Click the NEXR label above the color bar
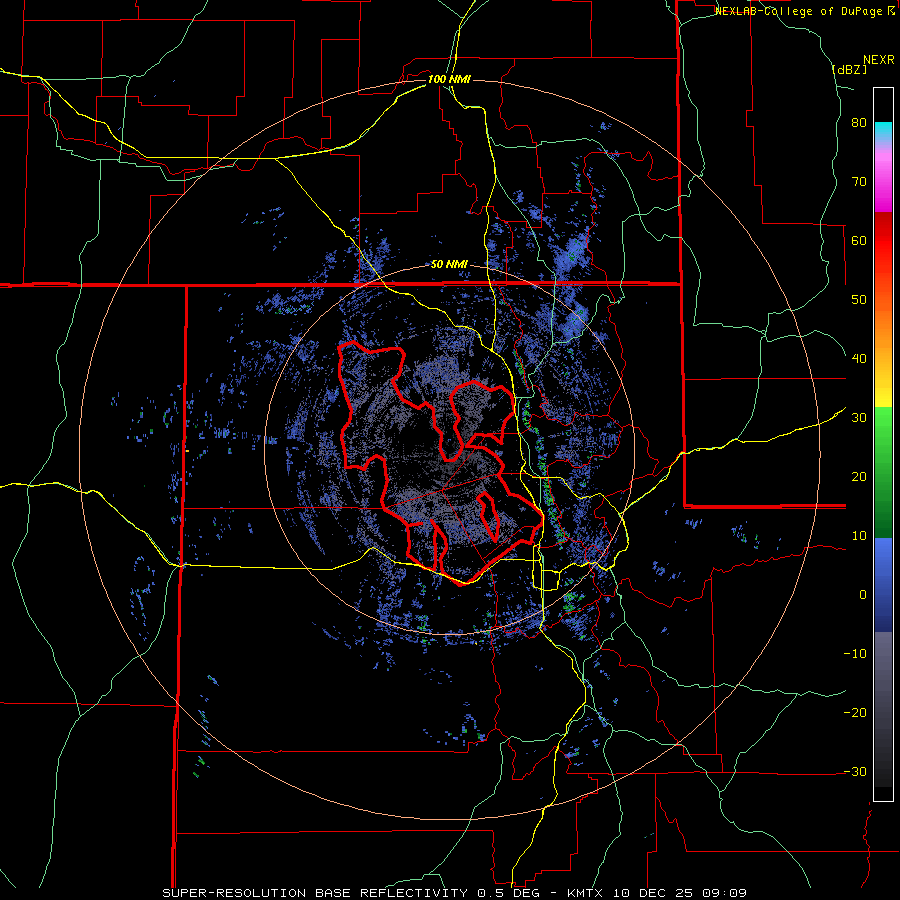 click(x=878, y=60)
